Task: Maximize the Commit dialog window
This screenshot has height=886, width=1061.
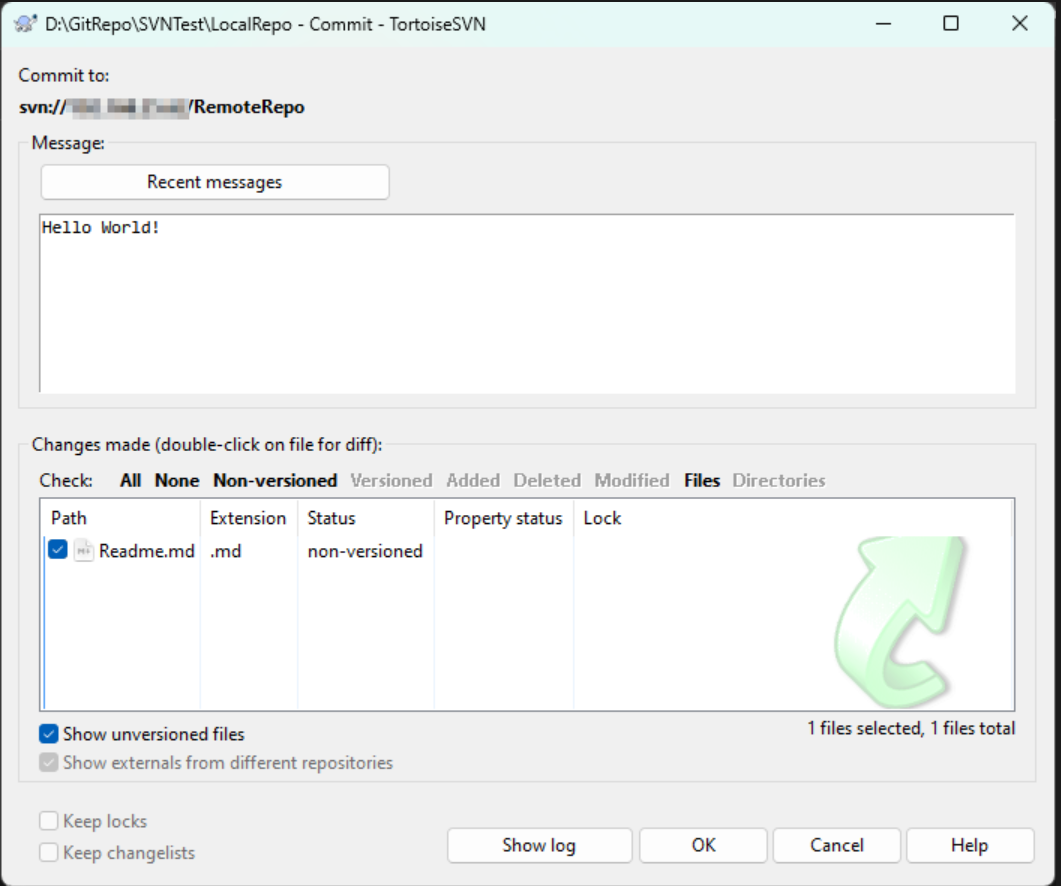Action: [951, 24]
